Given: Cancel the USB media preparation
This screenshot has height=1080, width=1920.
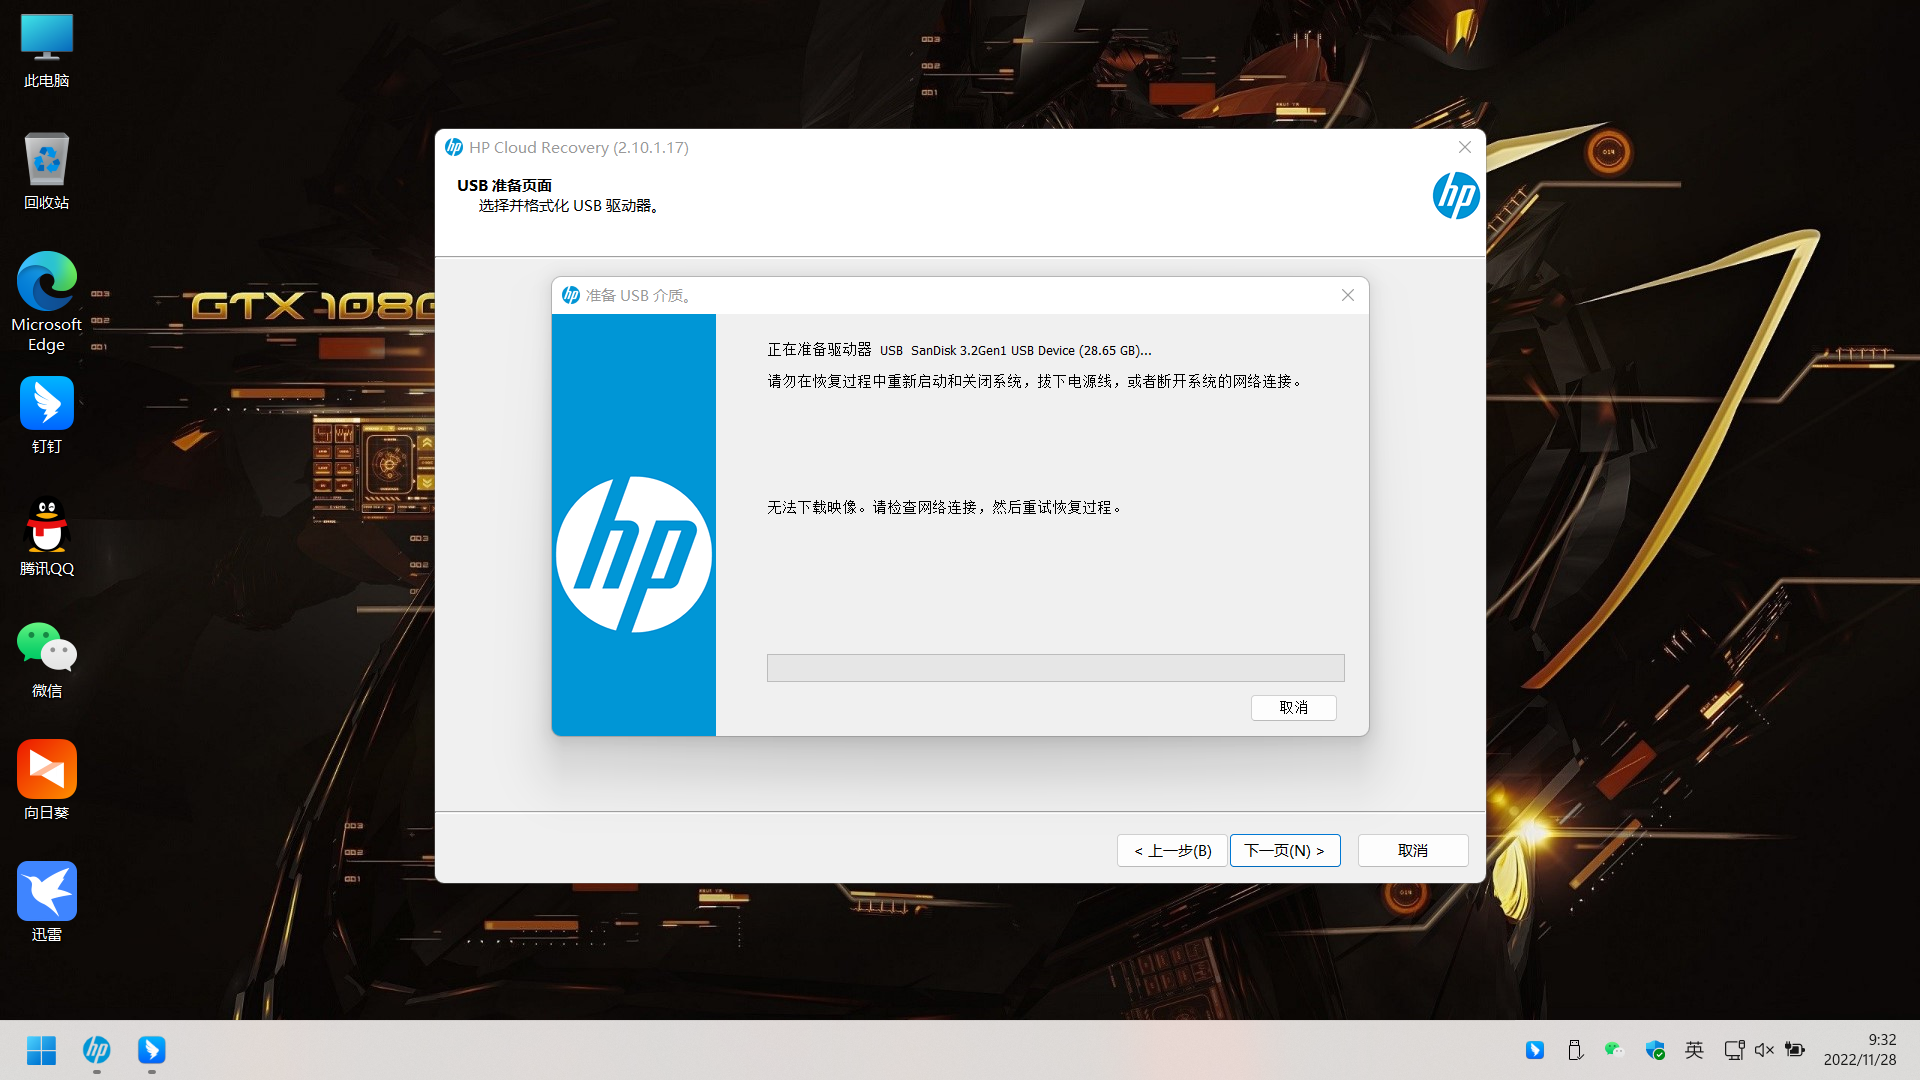Looking at the screenshot, I should [x=1293, y=707].
